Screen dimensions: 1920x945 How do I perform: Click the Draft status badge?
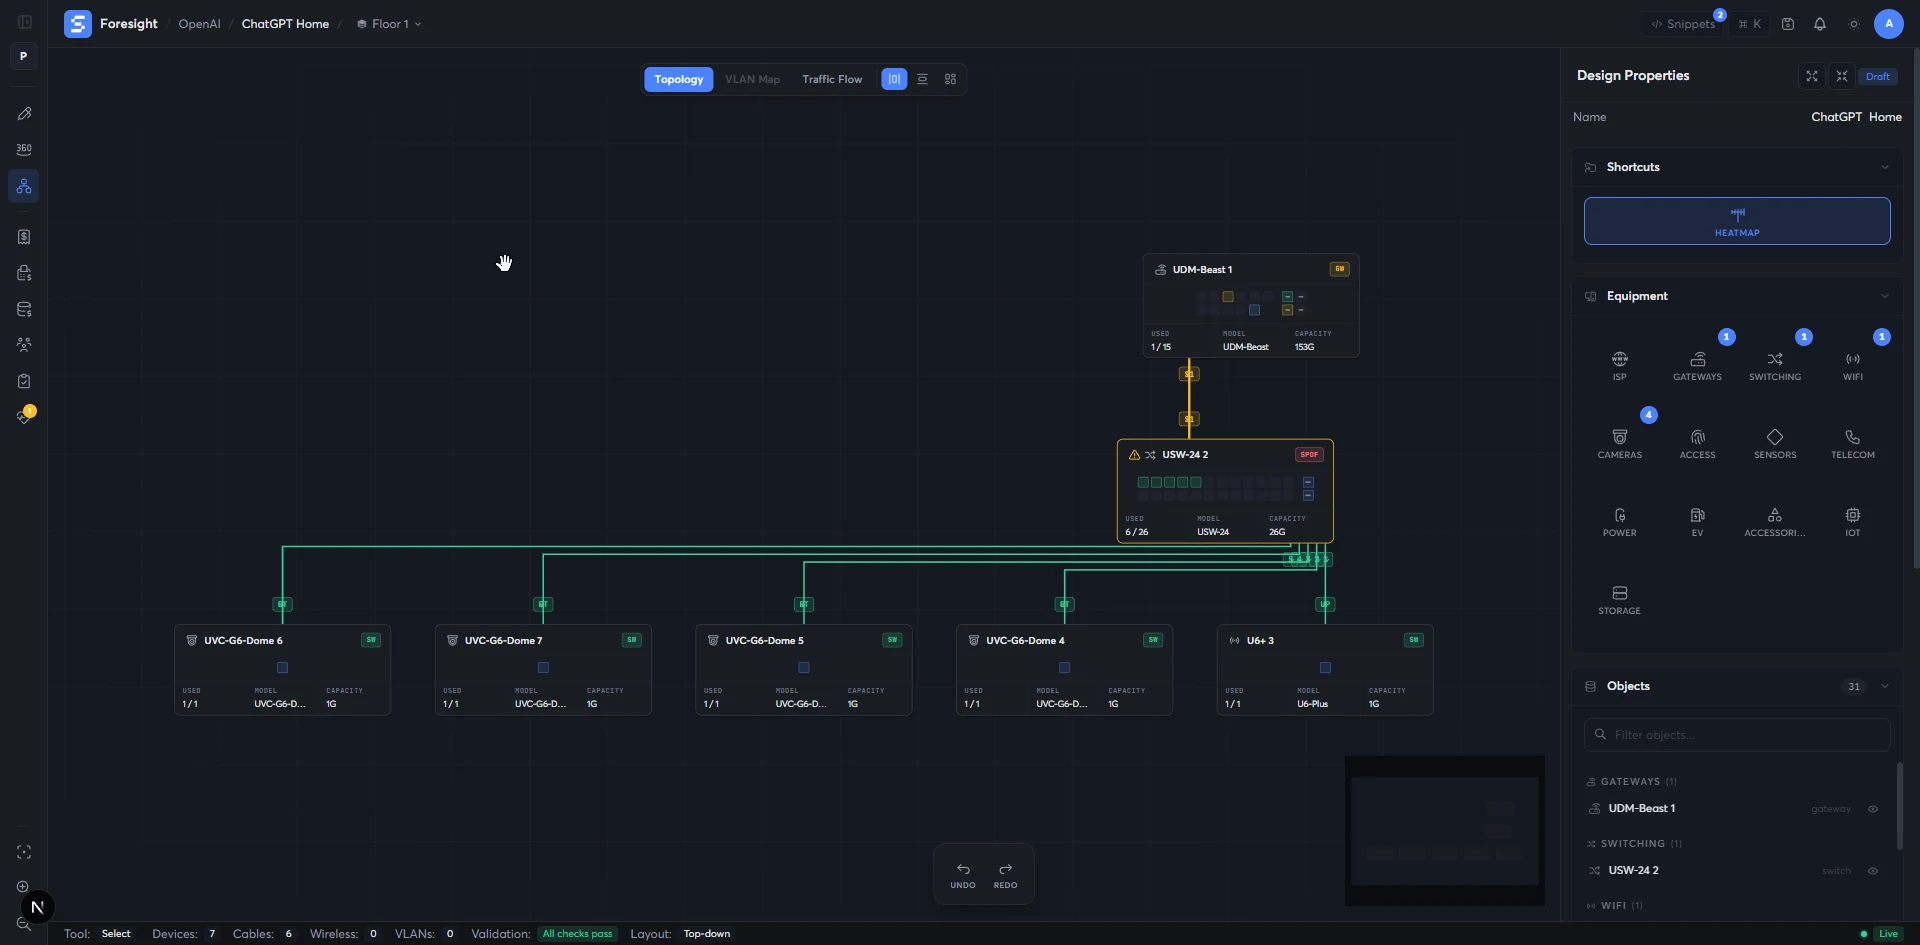[x=1878, y=76]
